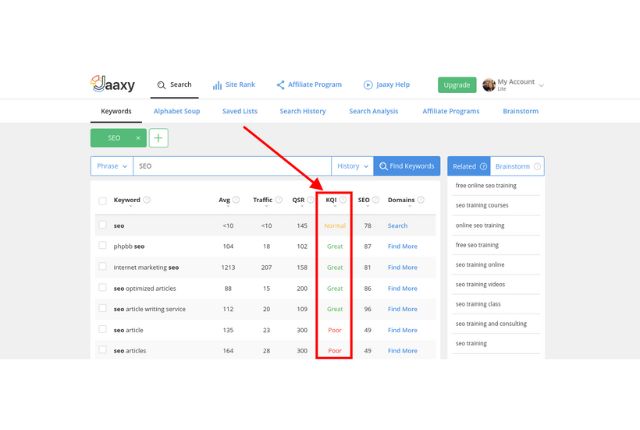Image resolution: width=640 pixels, height=430 pixels.
Task: Click related keyword 'seo training courses'
Action: [482, 205]
